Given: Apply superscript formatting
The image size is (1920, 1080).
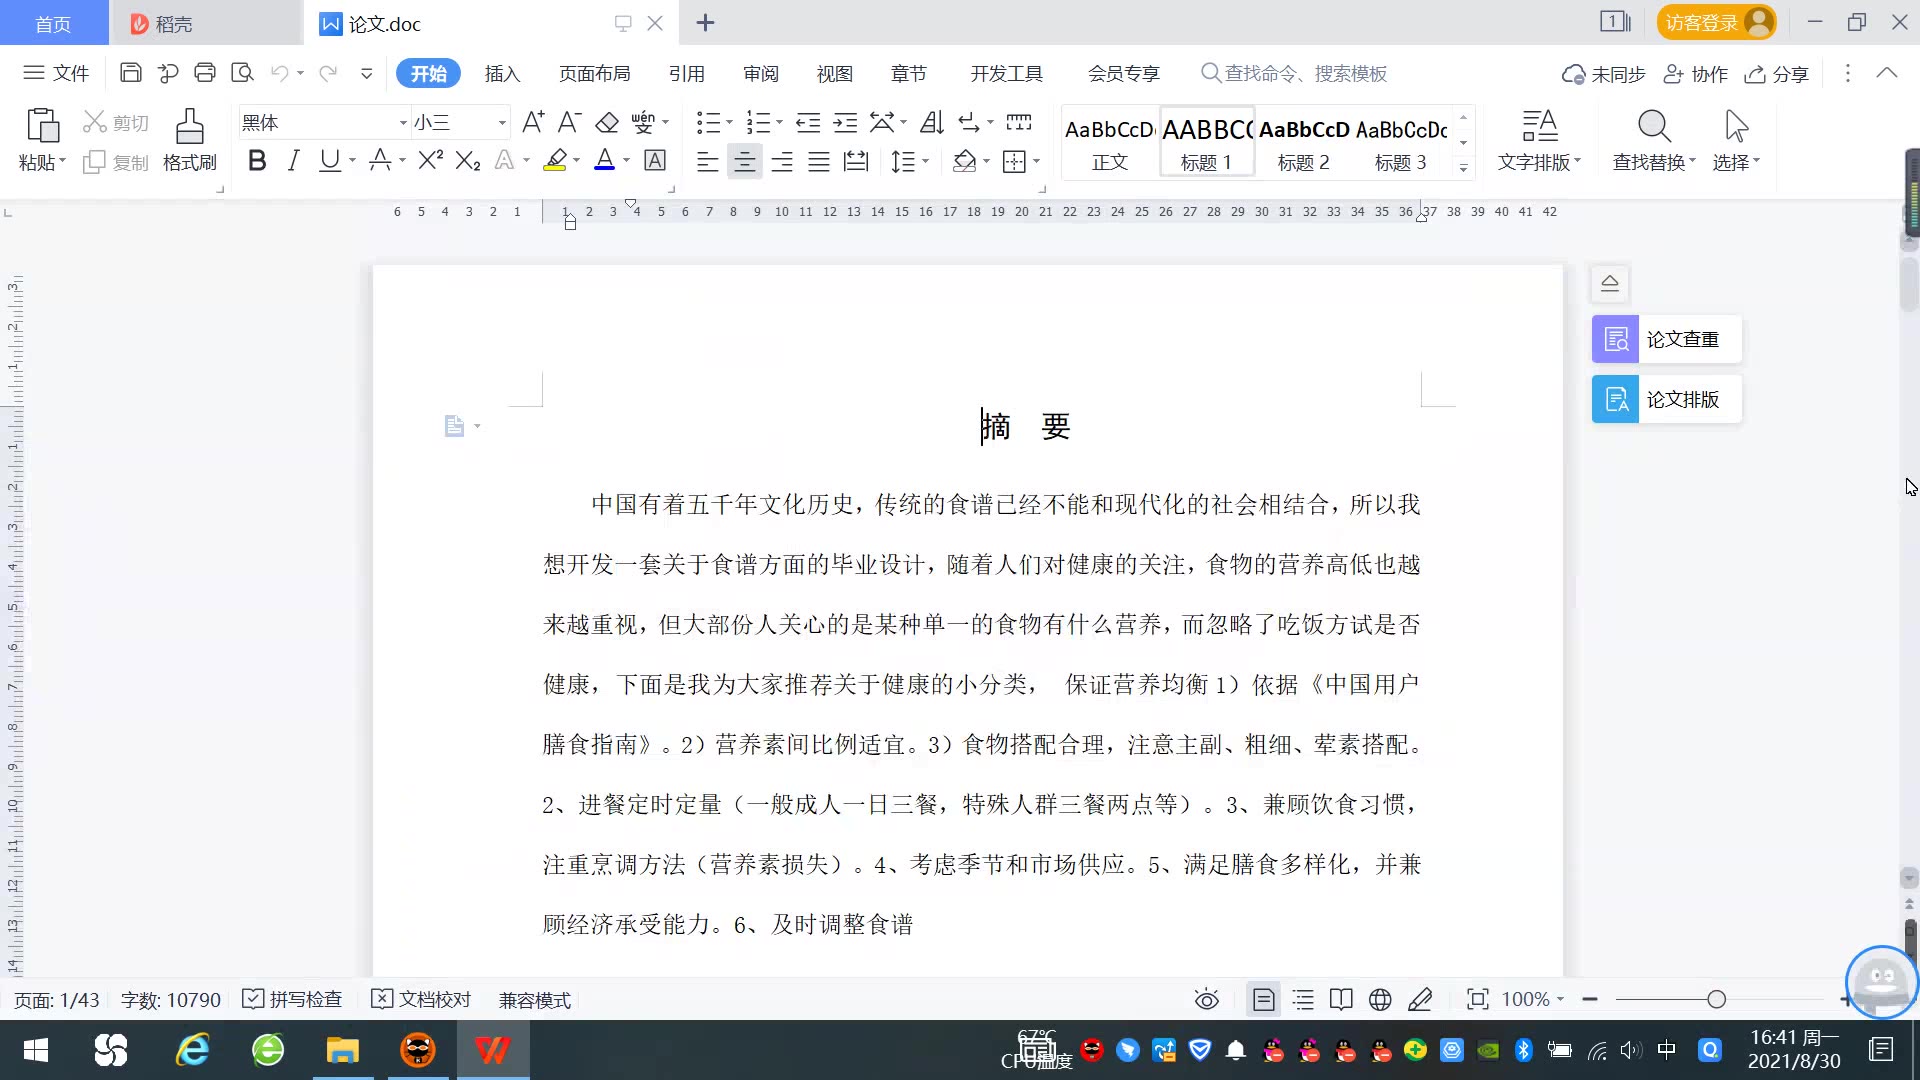Looking at the screenshot, I should [x=430, y=161].
